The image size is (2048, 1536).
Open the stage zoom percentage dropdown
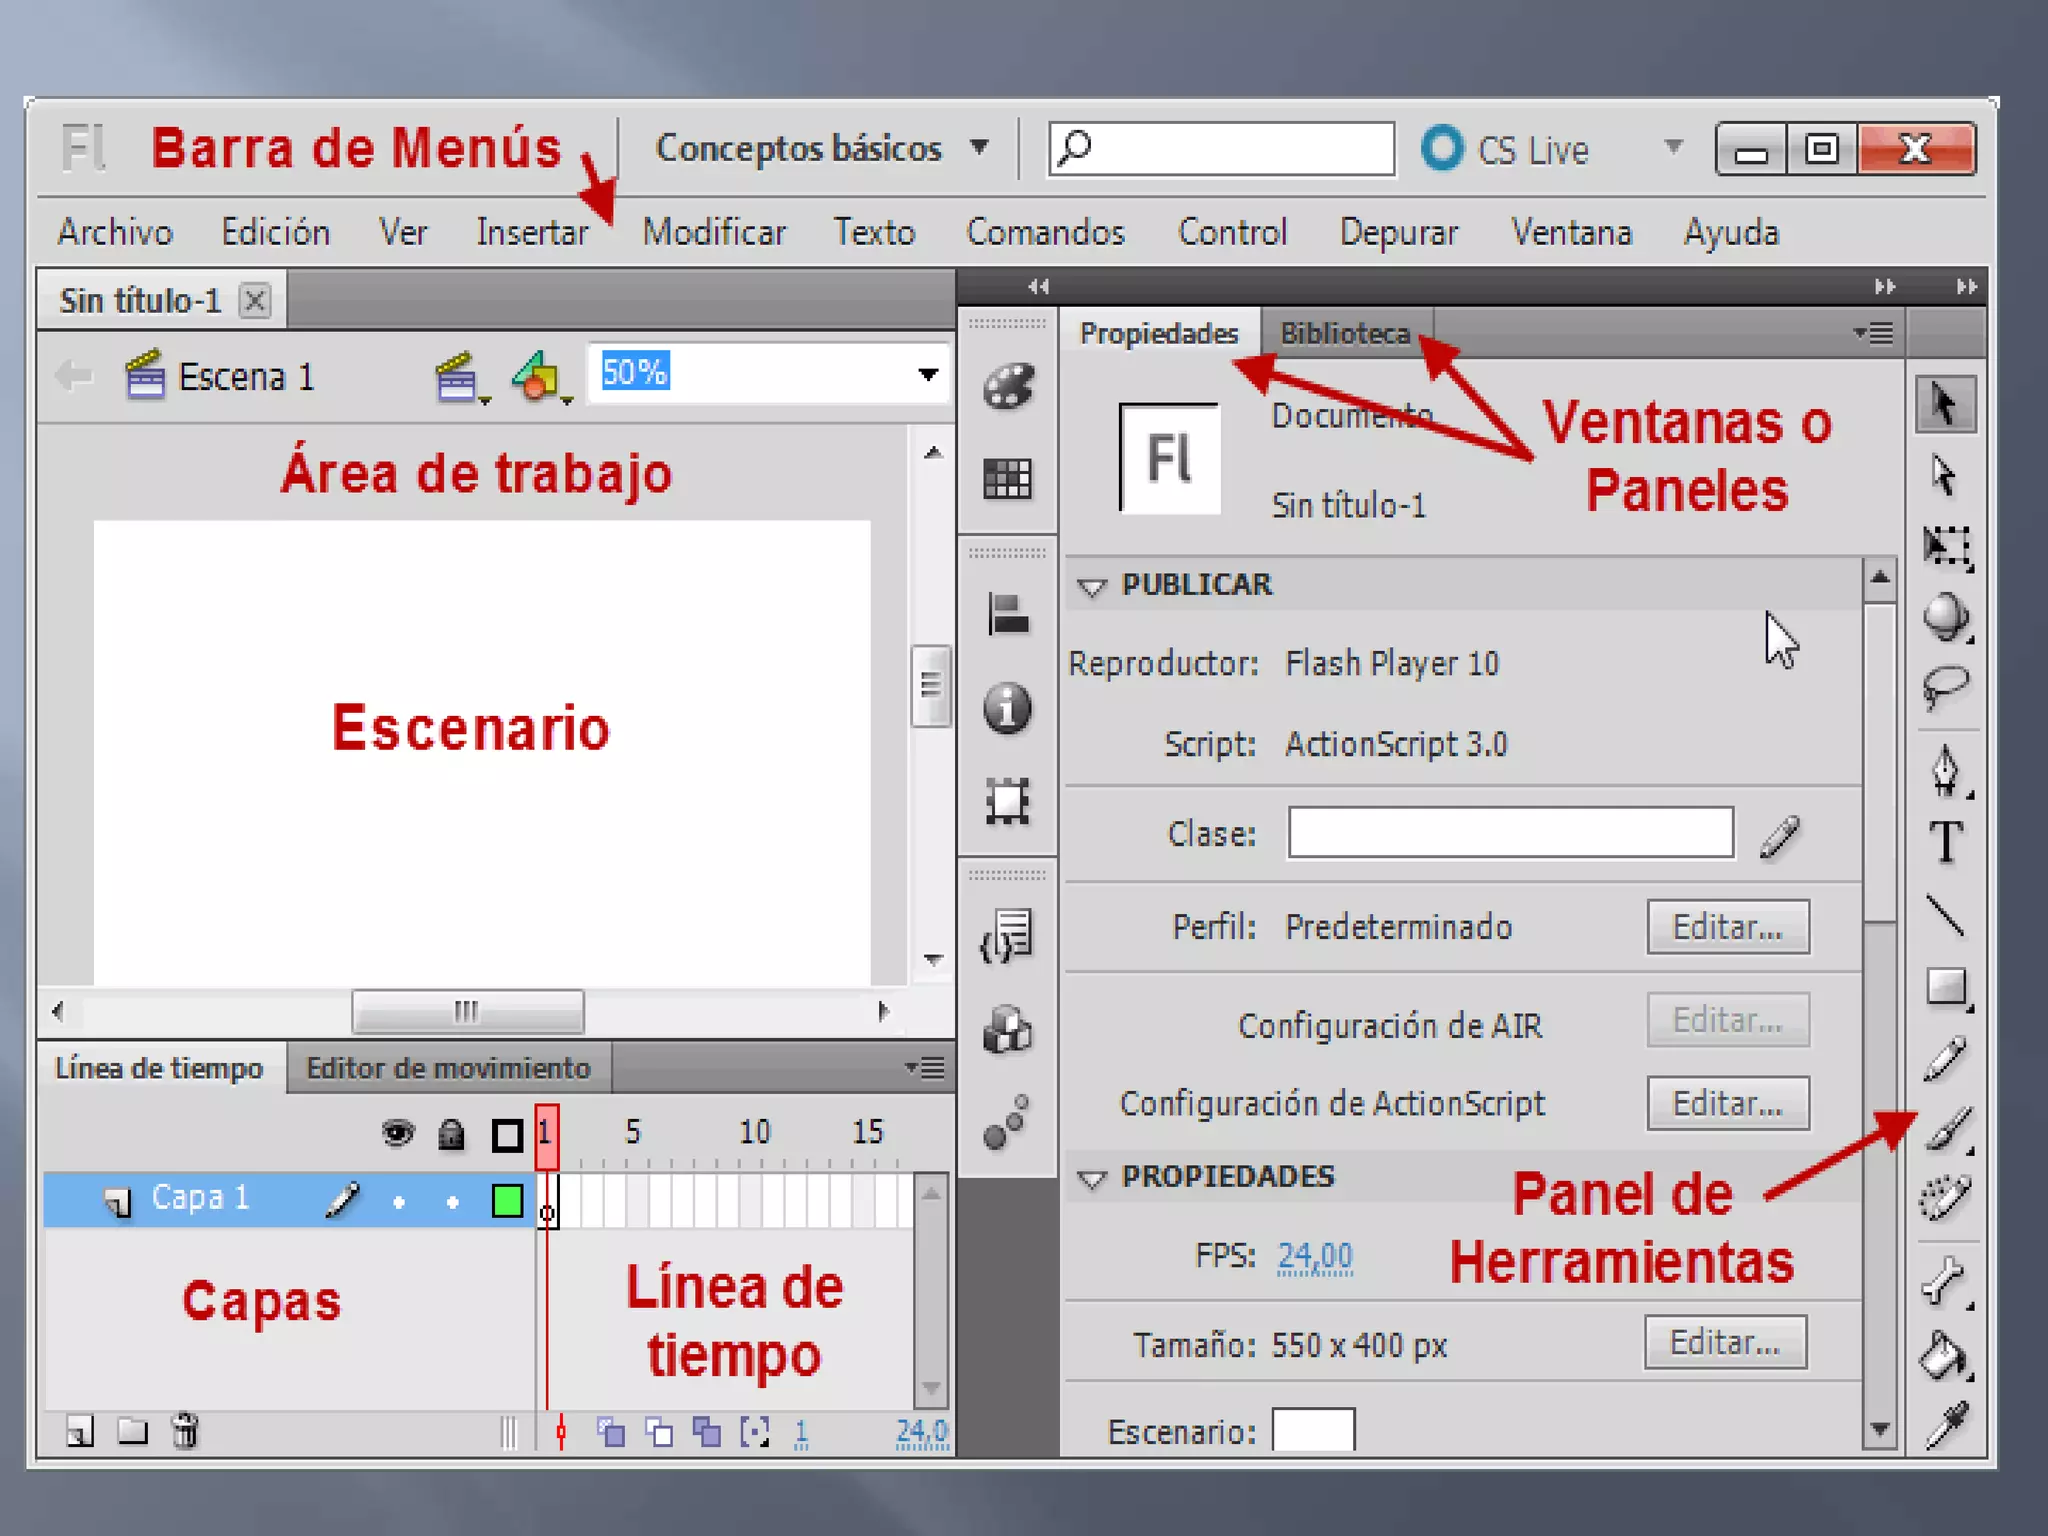(x=928, y=374)
